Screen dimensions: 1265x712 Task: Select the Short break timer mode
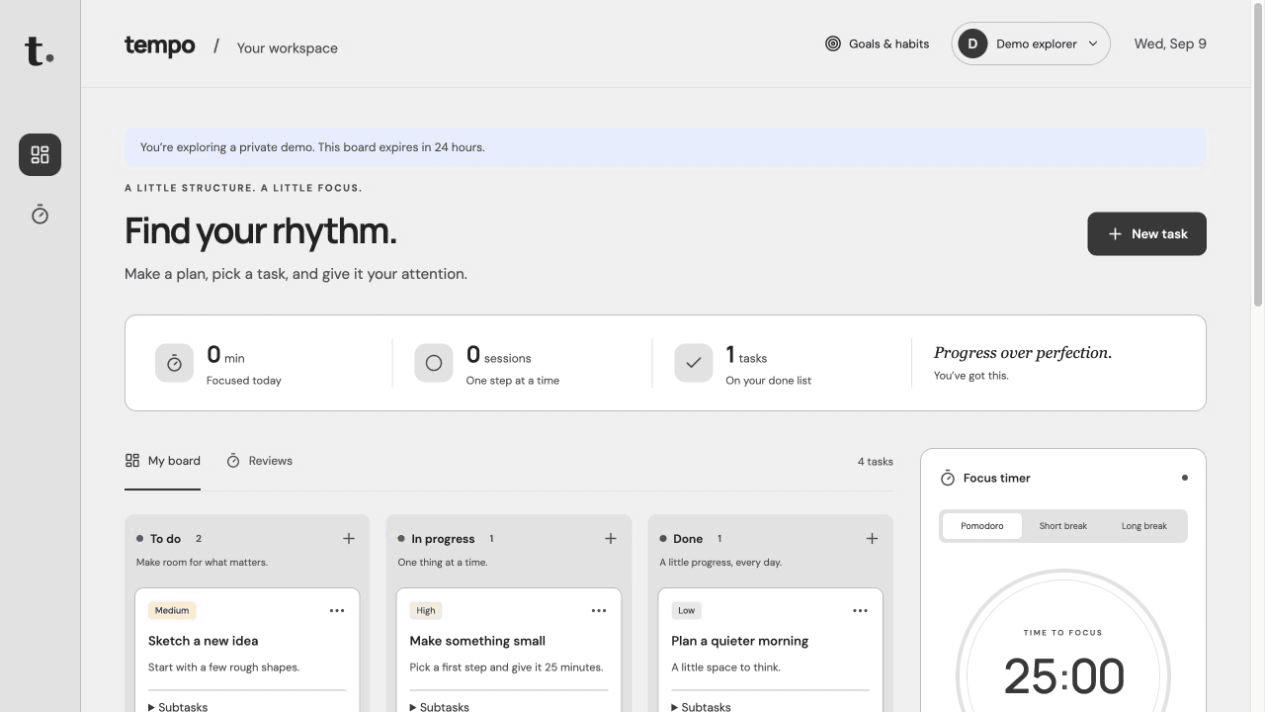(x=1063, y=526)
